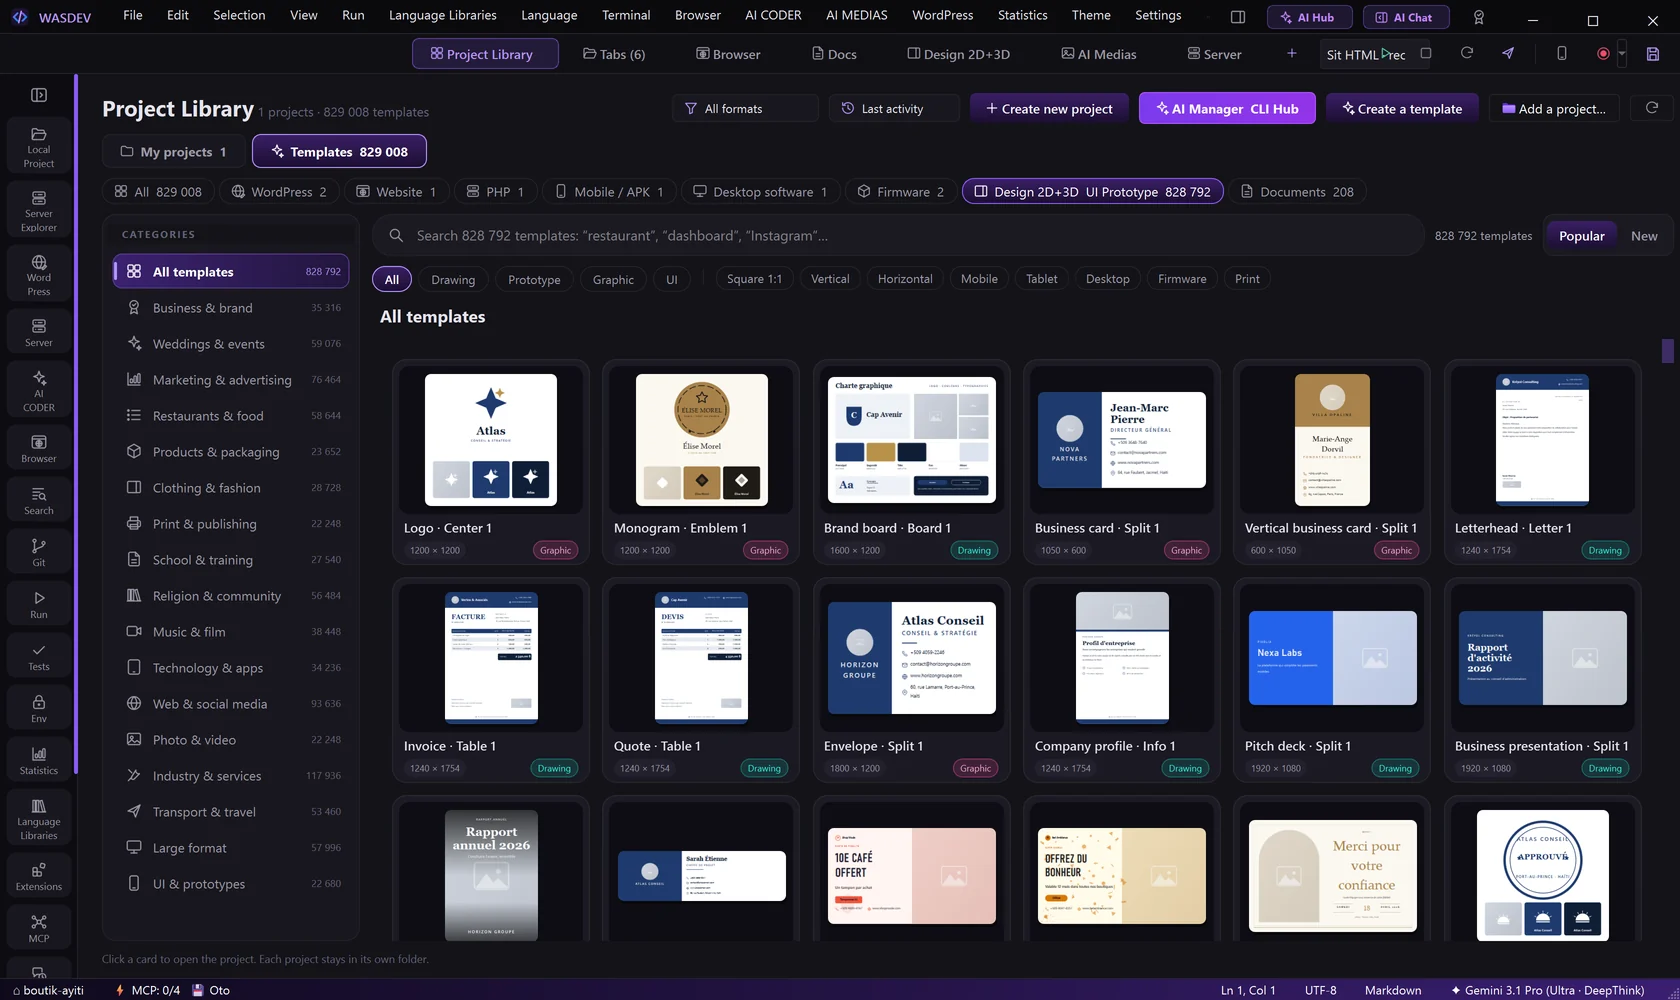Expand the record button dropdown arrow
The image size is (1680, 1000).
[x=1622, y=54]
